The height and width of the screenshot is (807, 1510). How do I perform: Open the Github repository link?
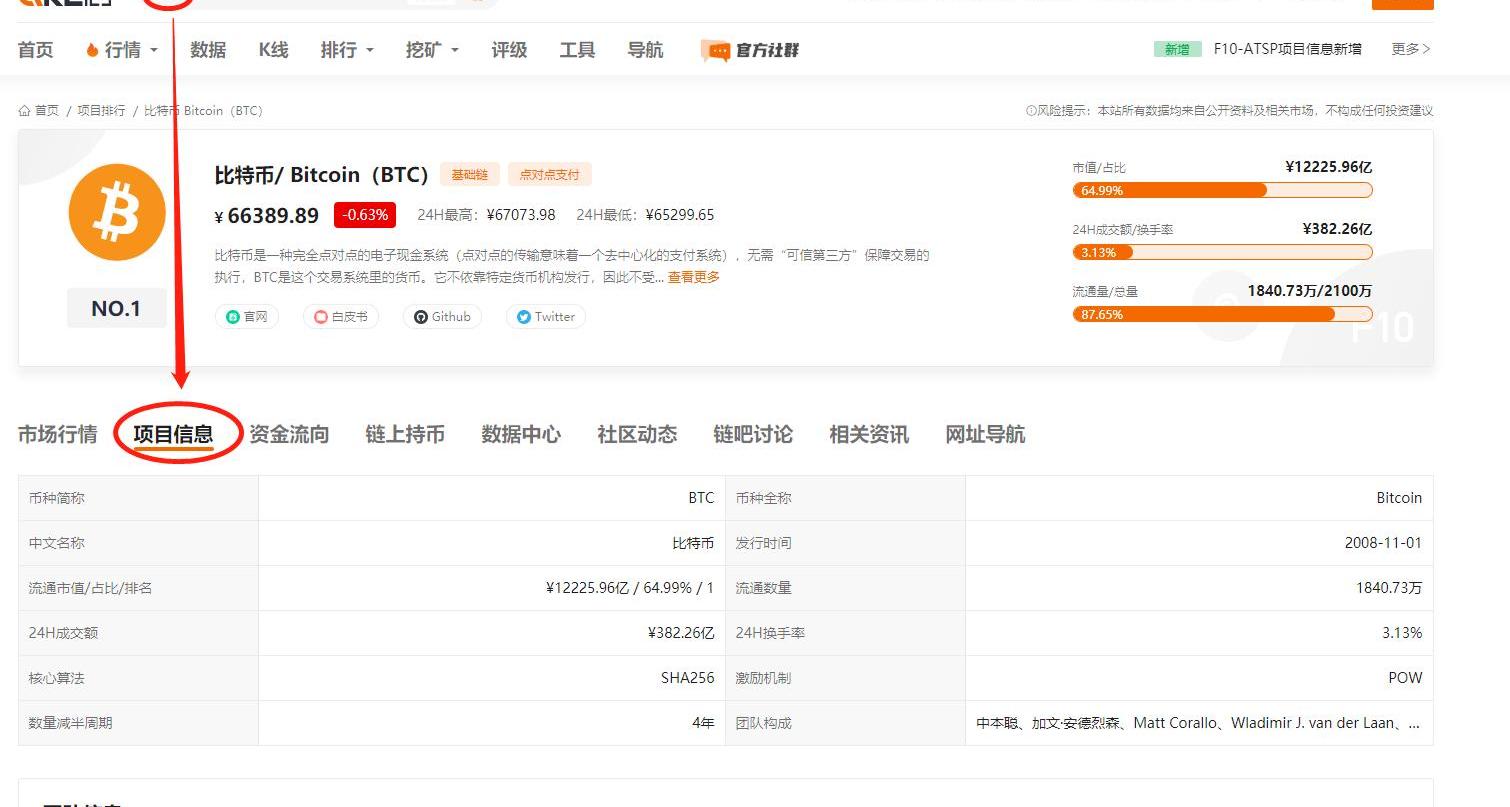[442, 317]
